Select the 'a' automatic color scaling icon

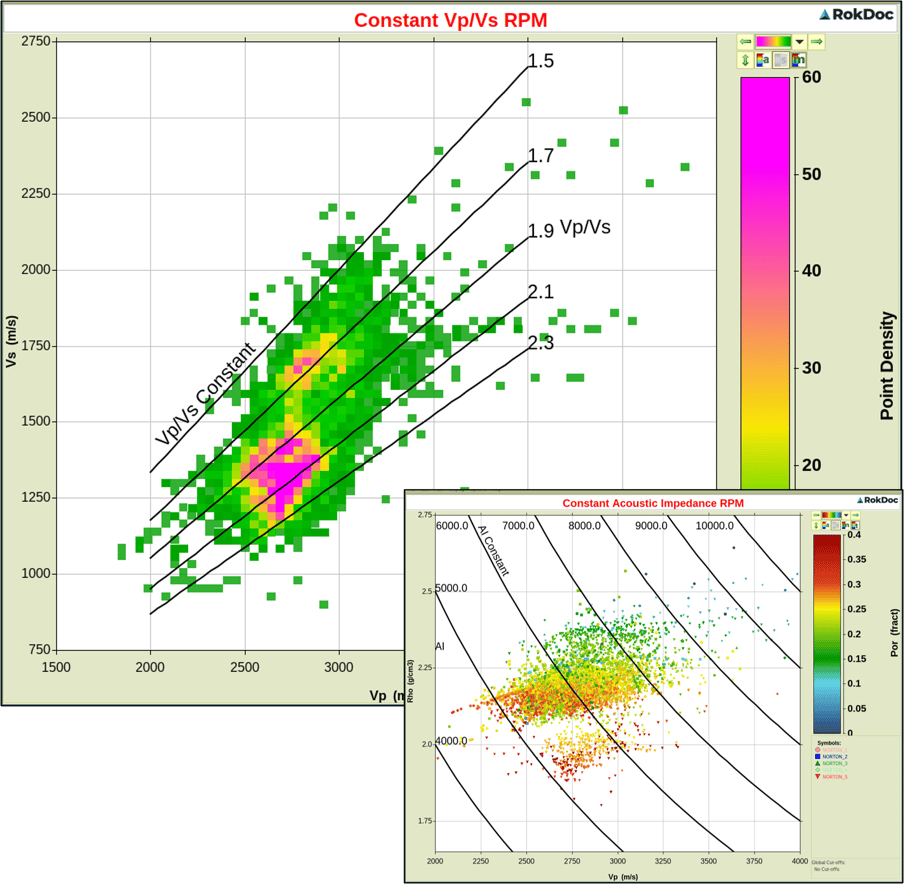pos(764,60)
